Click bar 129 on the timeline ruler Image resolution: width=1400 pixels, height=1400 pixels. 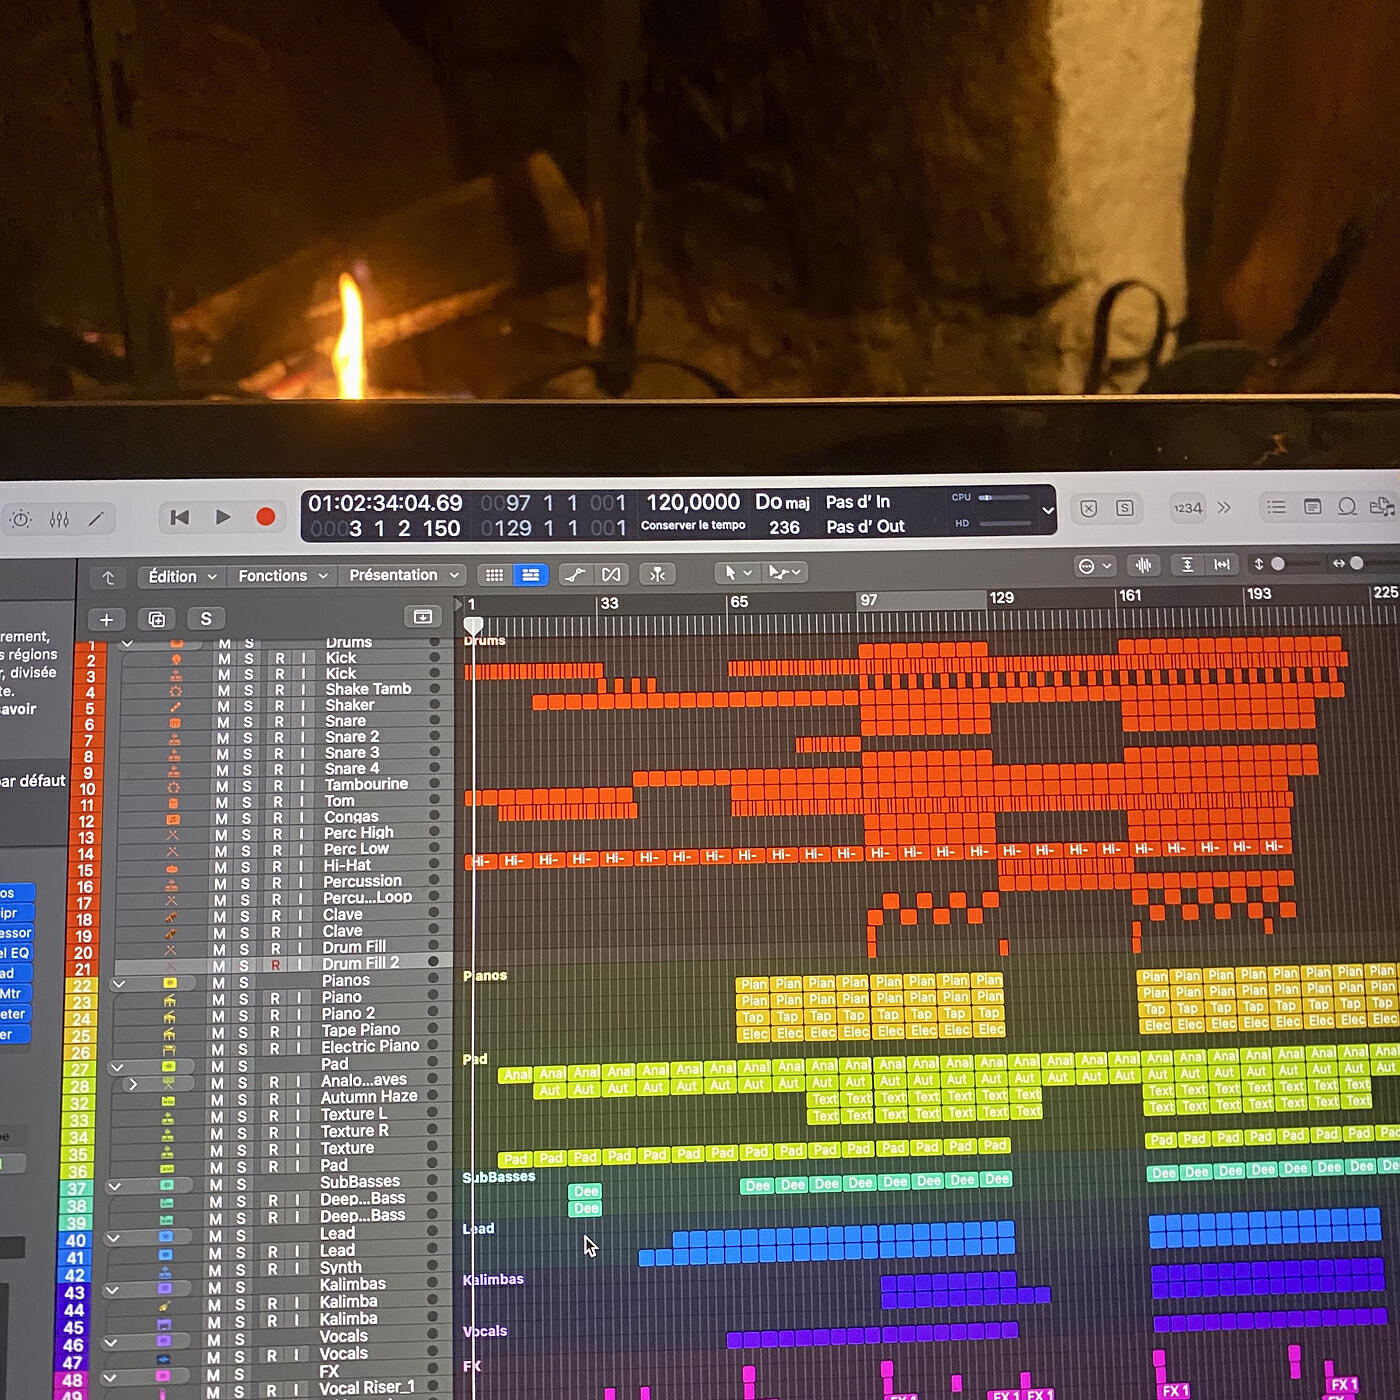[x=1001, y=598]
